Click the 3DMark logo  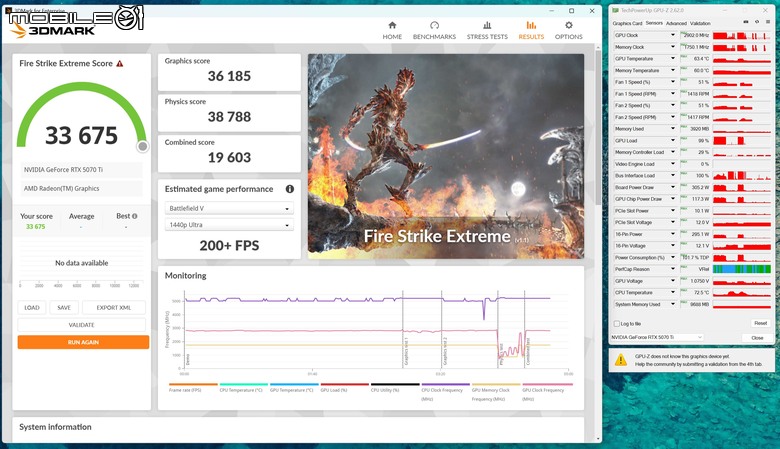(x=52, y=31)
